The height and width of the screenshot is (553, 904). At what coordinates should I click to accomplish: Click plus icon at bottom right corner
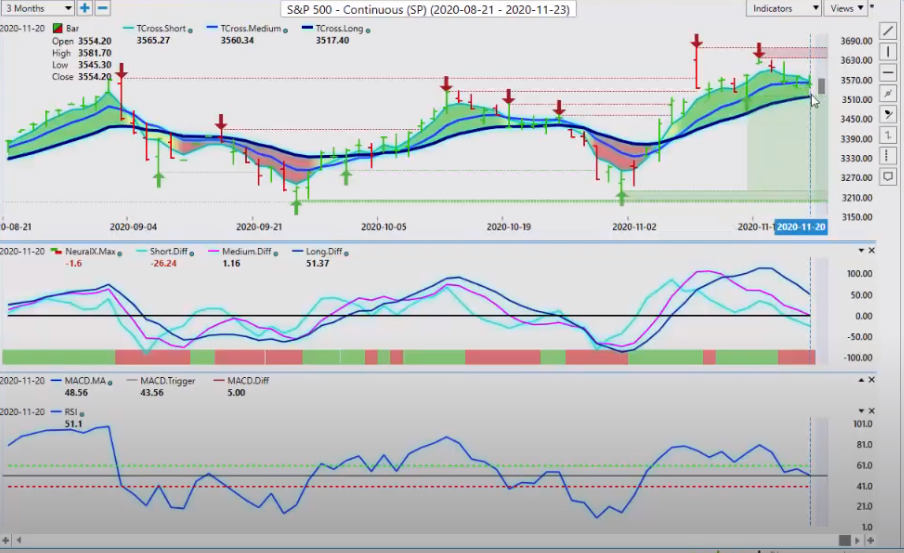870,540
